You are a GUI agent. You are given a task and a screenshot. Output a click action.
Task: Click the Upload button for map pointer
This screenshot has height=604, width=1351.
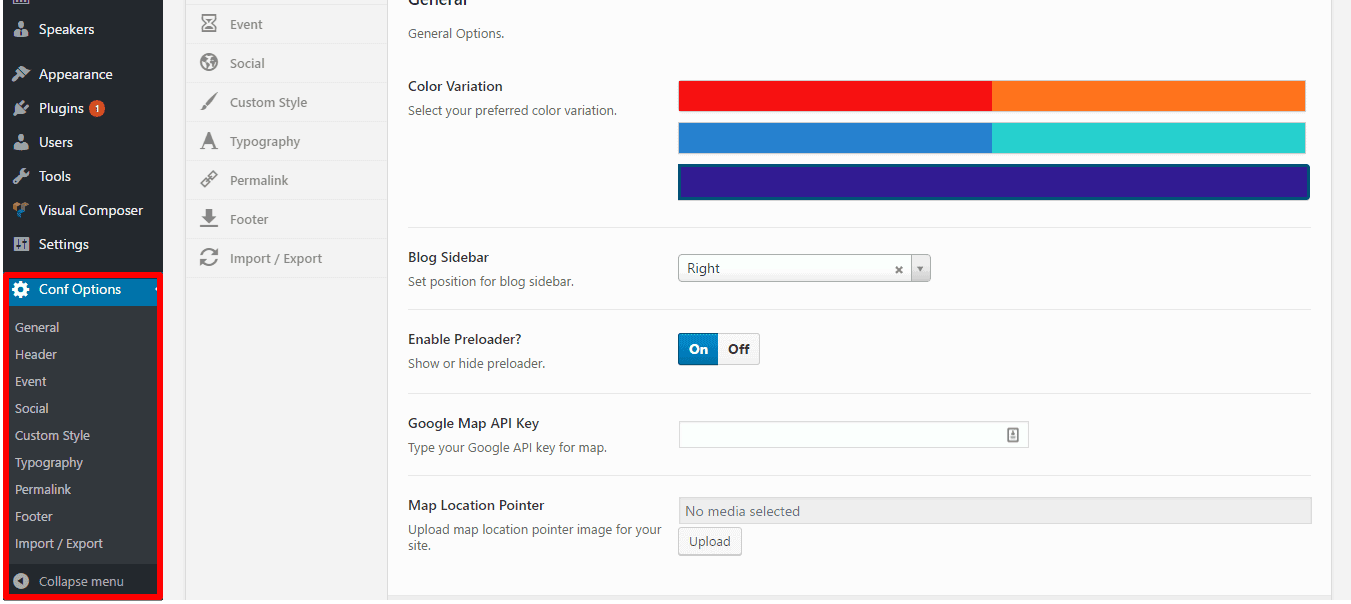(709, 542)
